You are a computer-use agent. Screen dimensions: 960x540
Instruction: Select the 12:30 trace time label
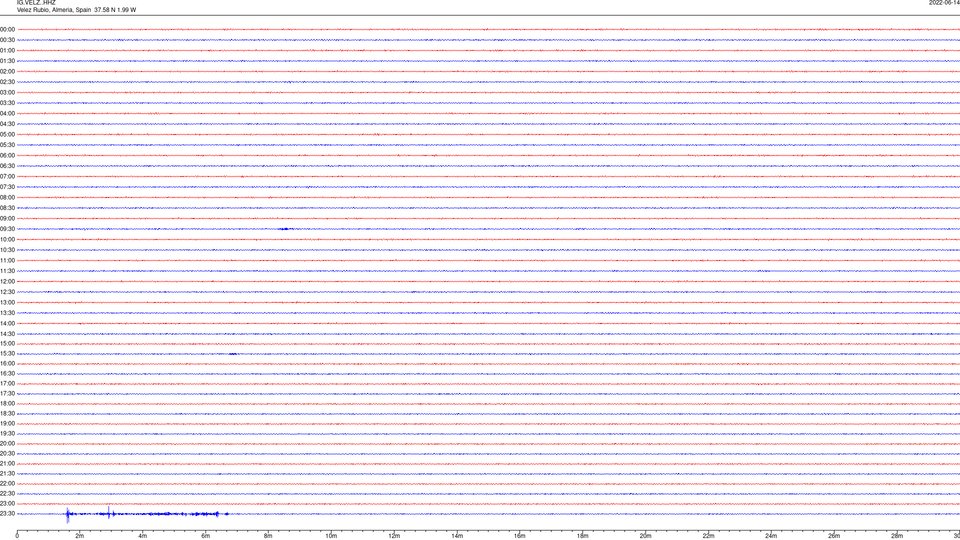(7, 292)
